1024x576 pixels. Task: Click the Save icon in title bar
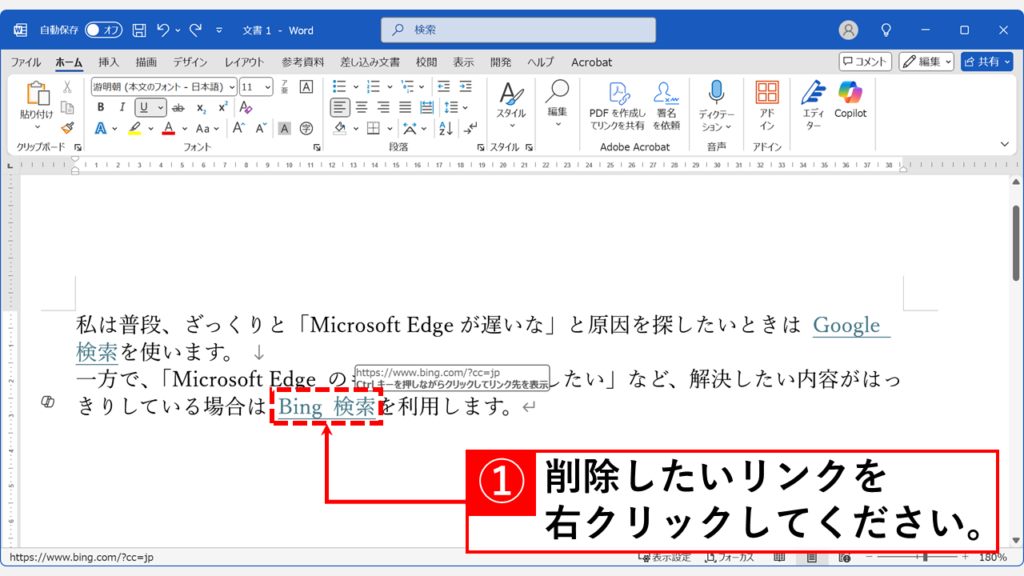click(139, 30)
